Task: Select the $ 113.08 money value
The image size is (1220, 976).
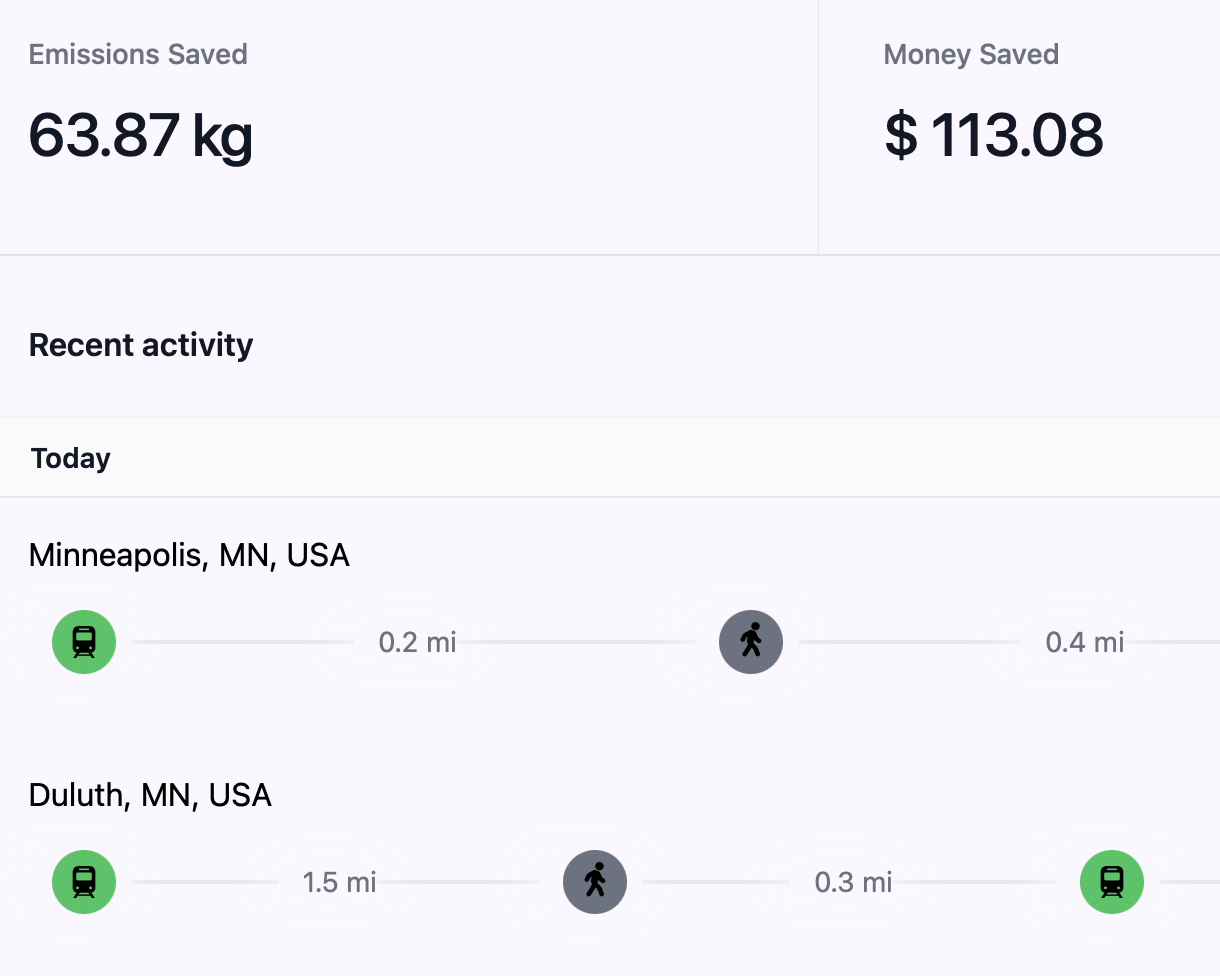Action: 994,135
